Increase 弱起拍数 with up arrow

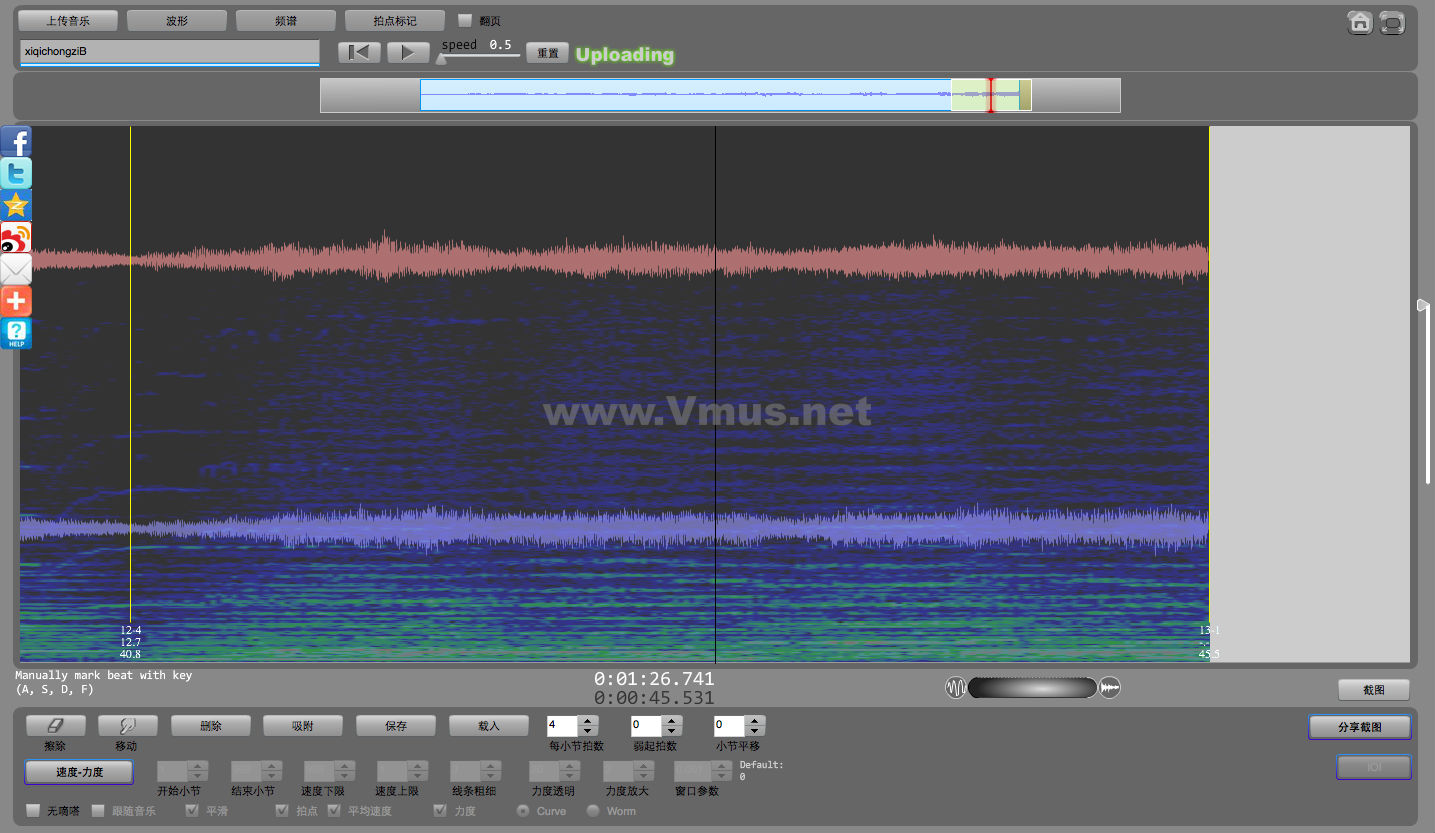tap(672, 721)
